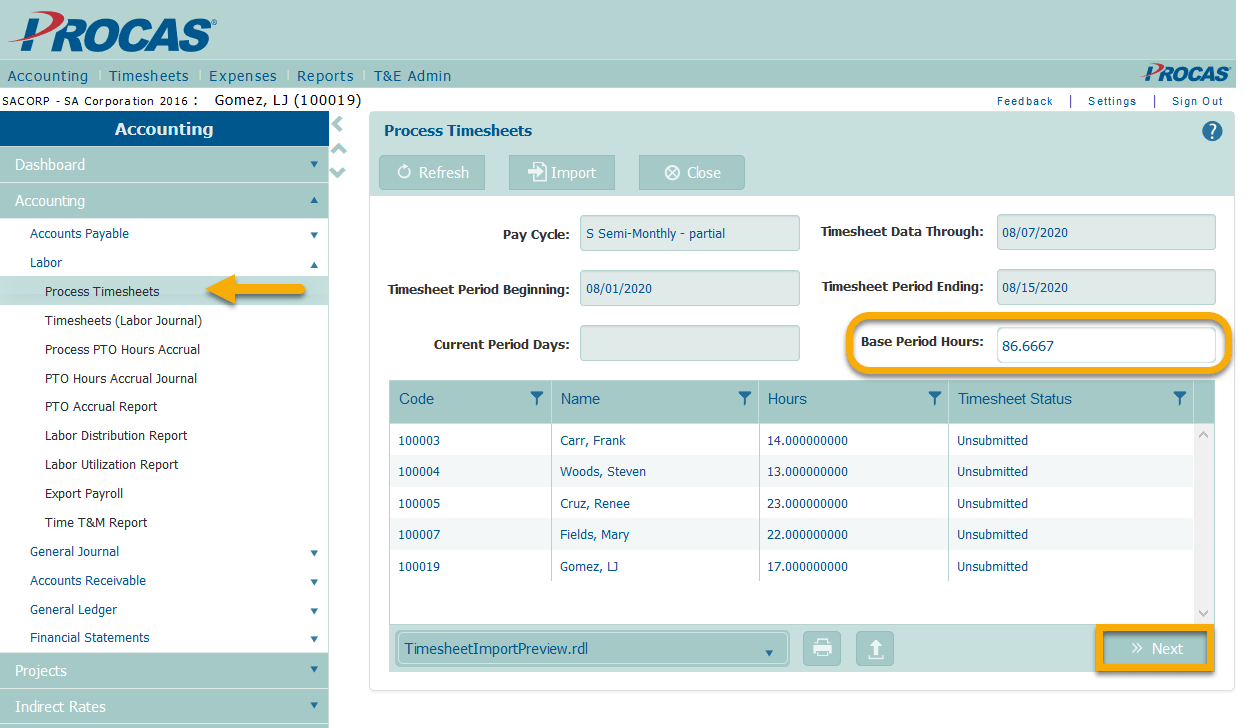Viewport: 1250px width, 728px height.
Task: Open Labor Utilization Report
Action: tap(112, 465)
